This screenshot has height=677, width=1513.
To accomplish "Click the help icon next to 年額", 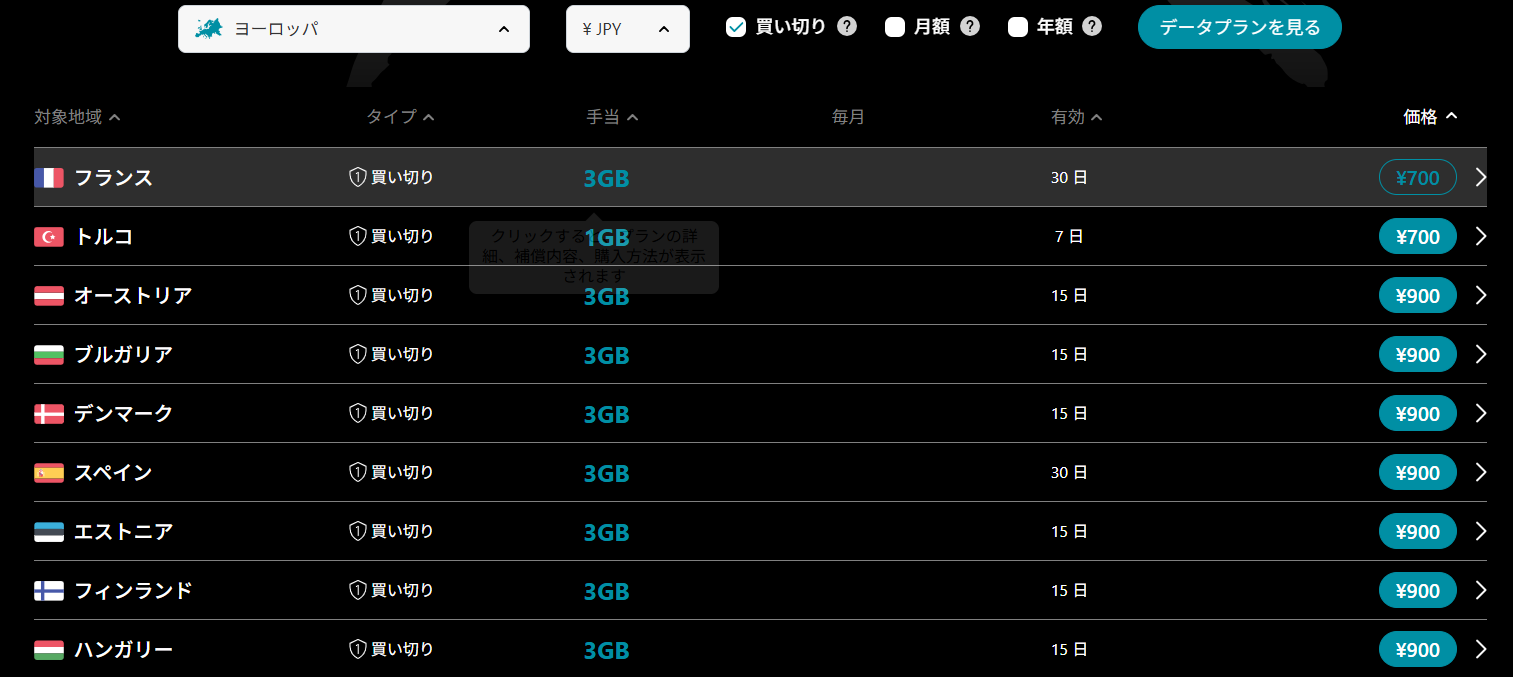I will tap(1092, 27).
